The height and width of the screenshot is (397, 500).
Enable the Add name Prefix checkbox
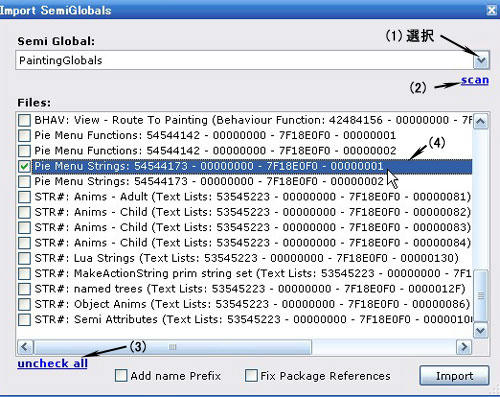pos(121,376)
